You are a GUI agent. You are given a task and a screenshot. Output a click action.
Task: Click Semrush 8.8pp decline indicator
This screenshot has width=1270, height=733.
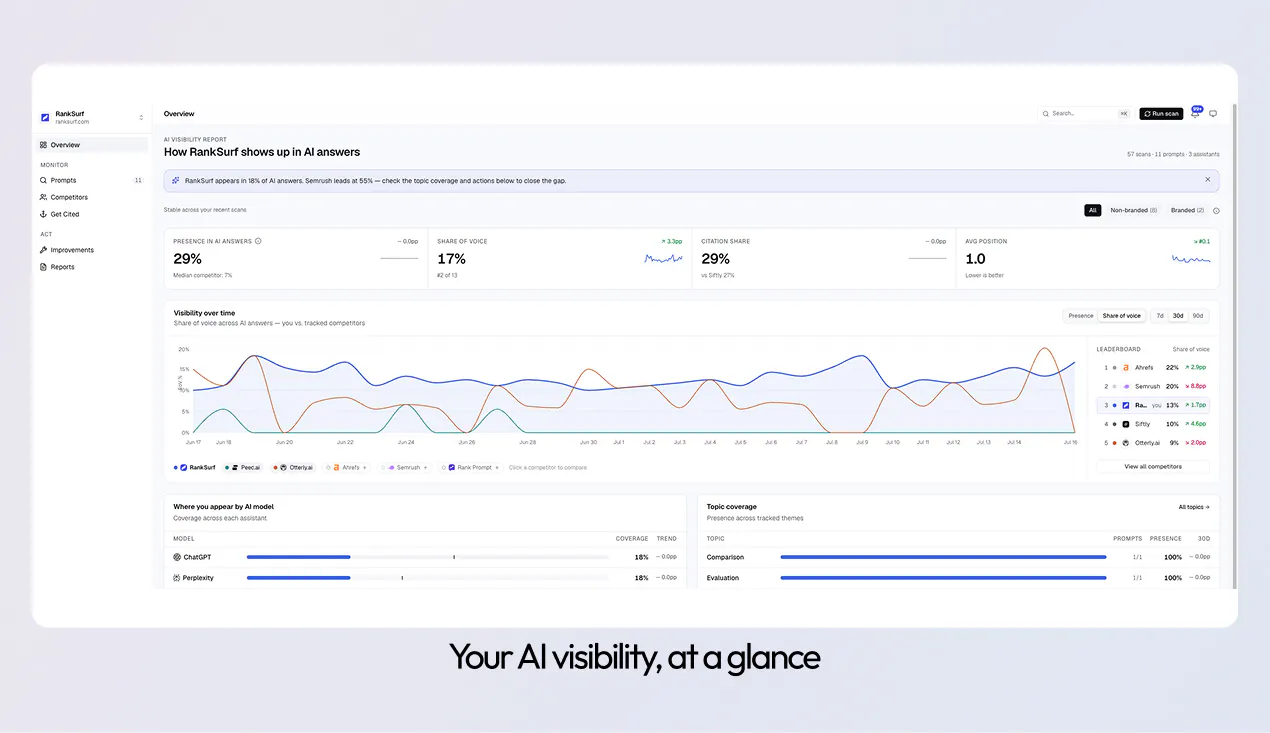click(x=1196, y=386)
